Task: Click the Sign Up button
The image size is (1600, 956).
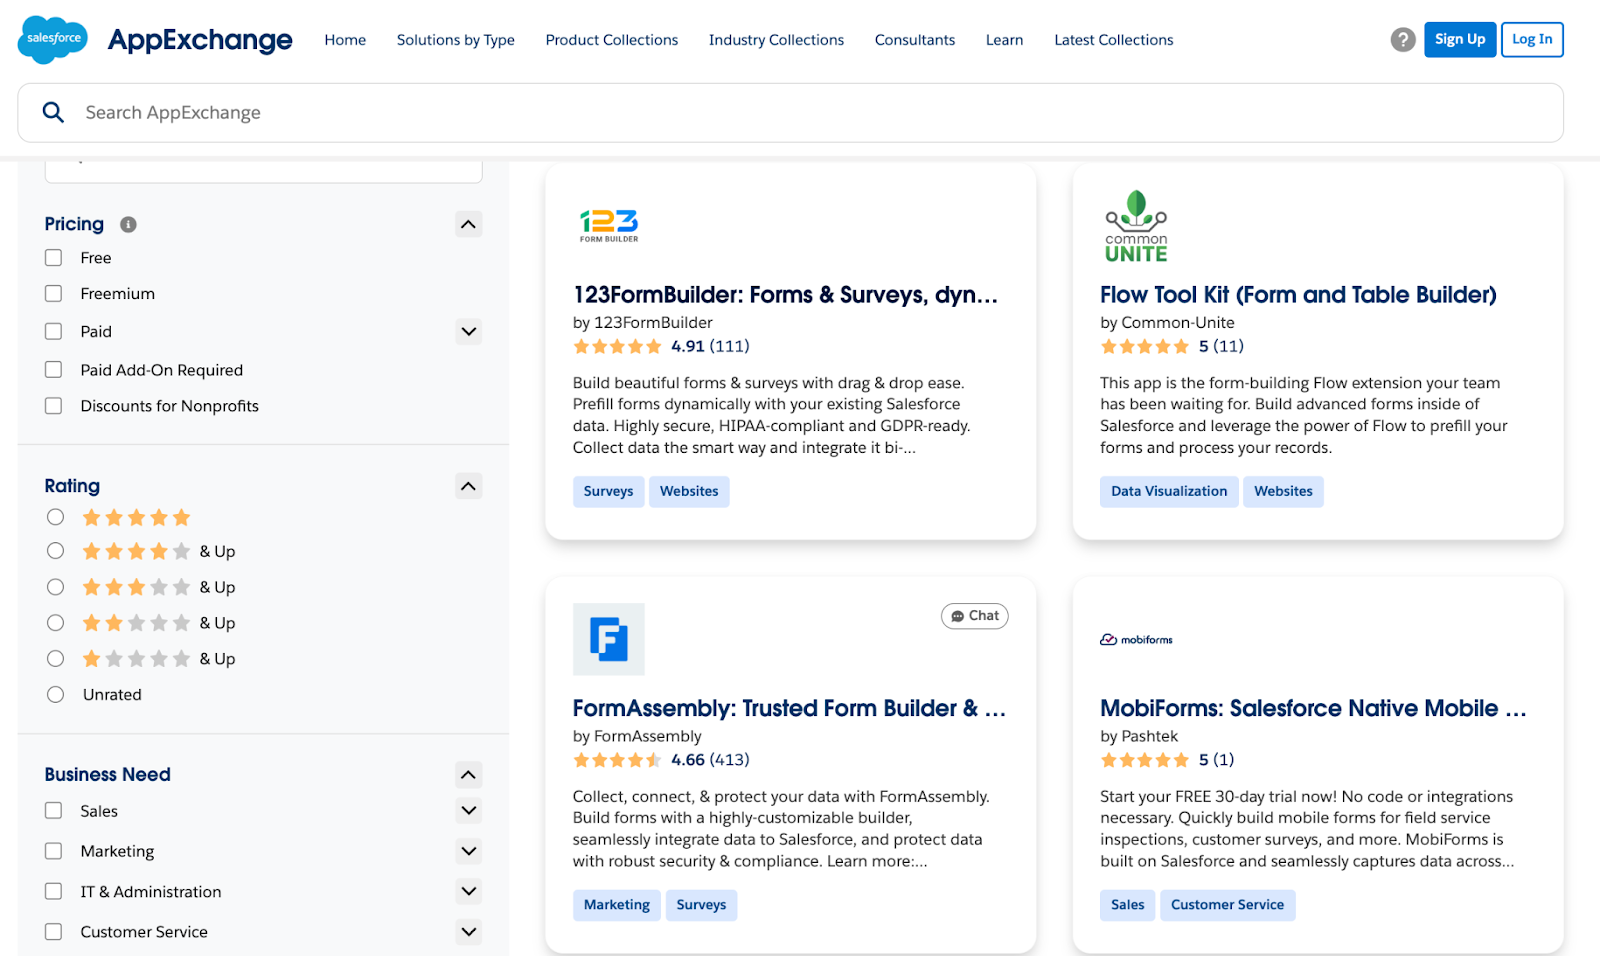Action: pos(1460,39)
